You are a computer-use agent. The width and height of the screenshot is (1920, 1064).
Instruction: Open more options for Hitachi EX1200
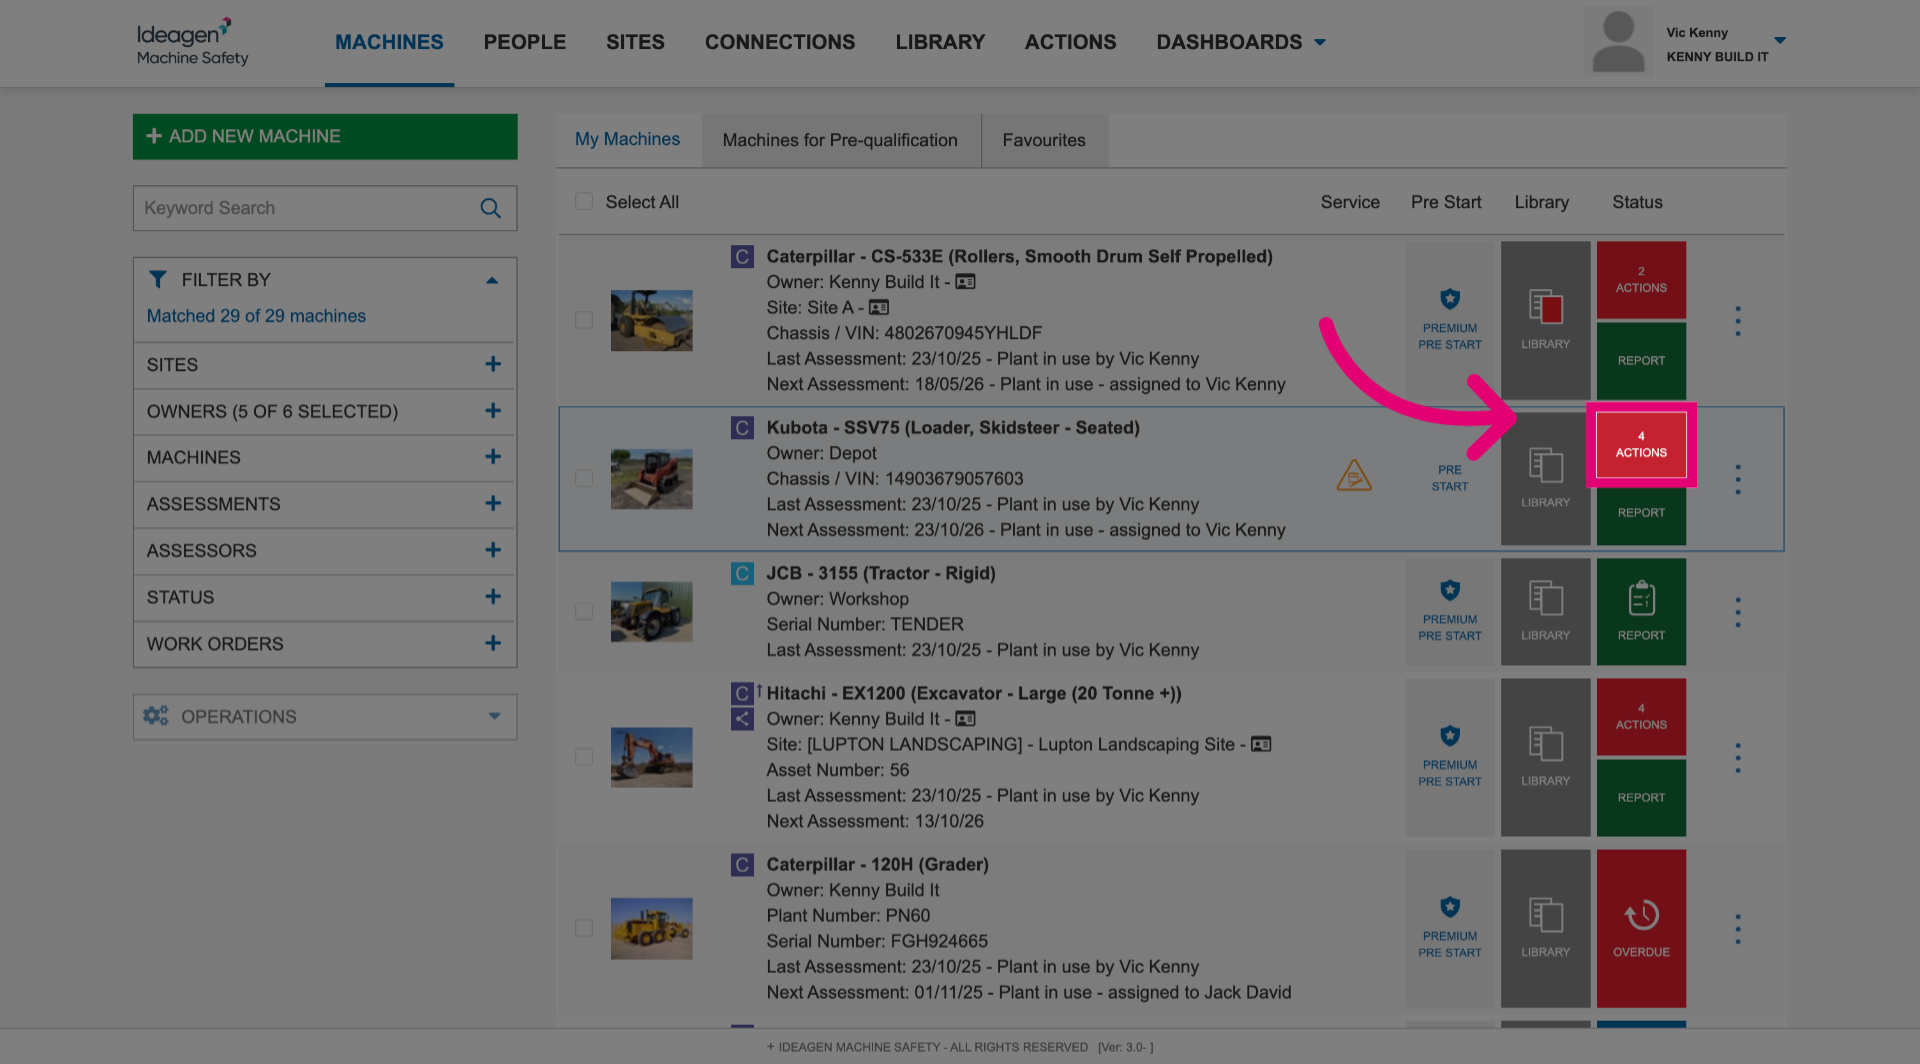point(1738,758)
